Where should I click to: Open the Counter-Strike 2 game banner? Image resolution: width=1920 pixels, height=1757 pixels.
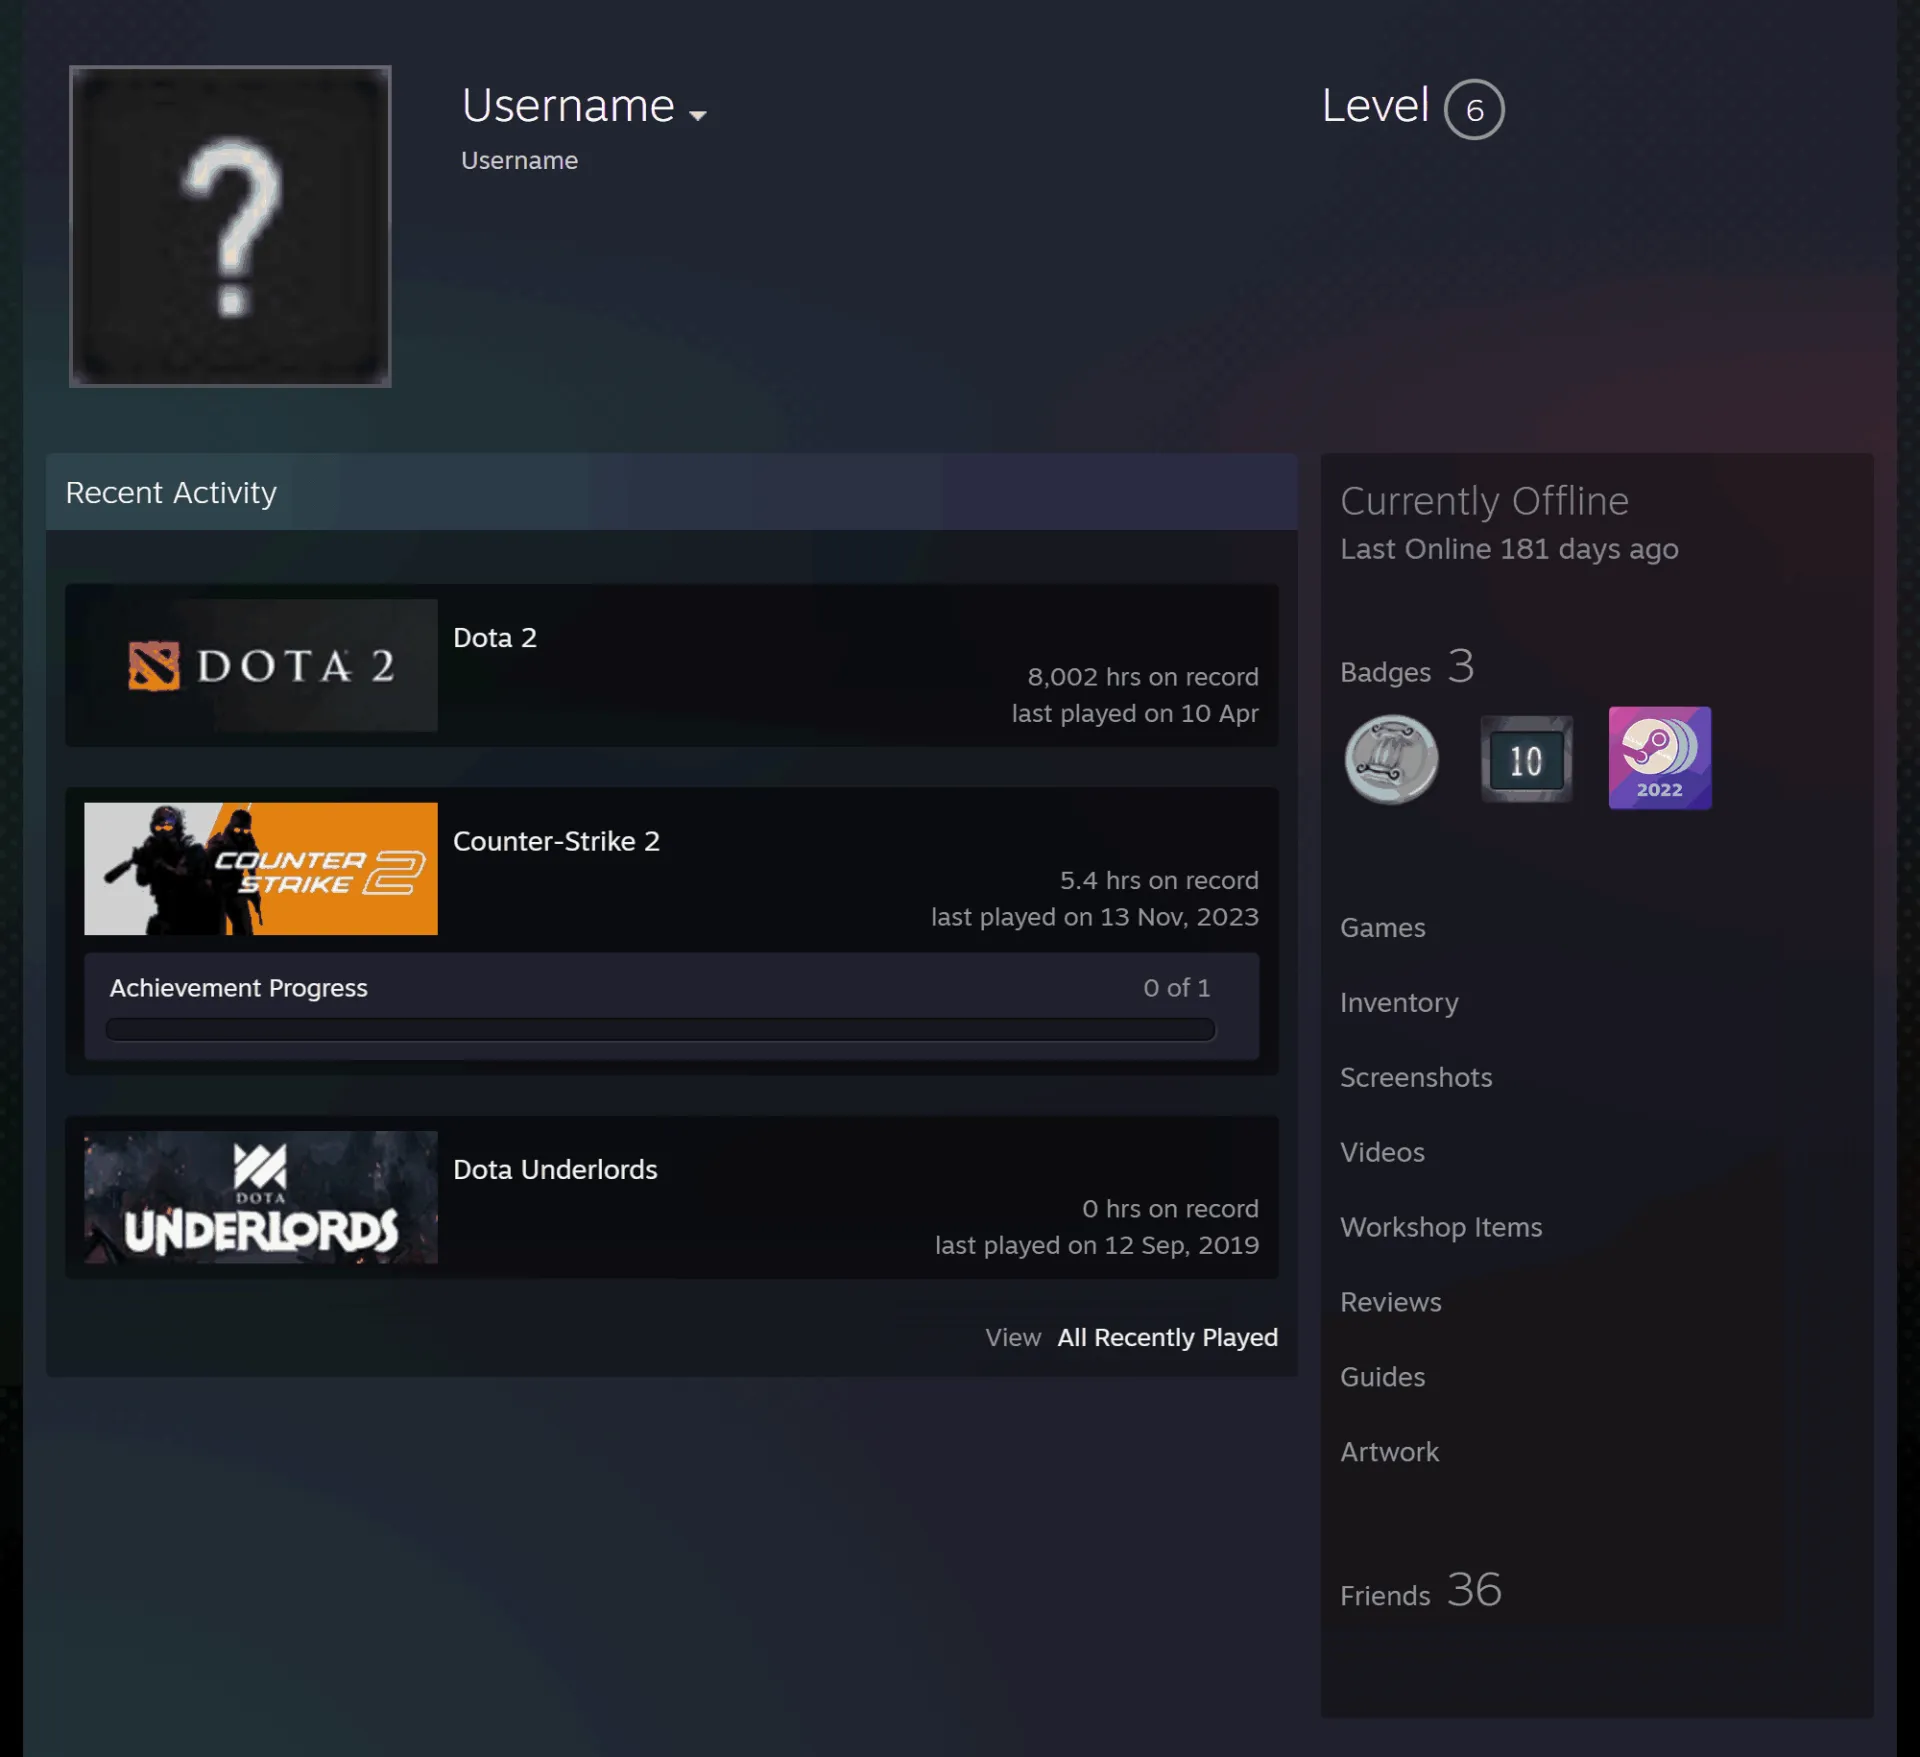[261, 868]
